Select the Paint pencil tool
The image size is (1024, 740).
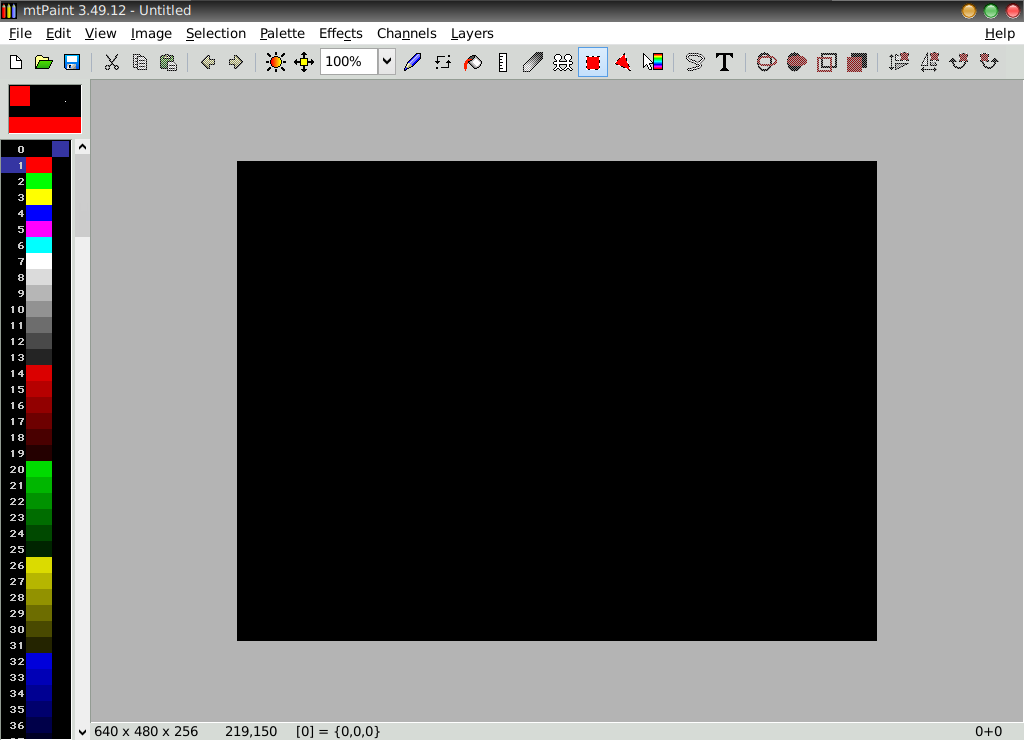[x=413, y=62]
